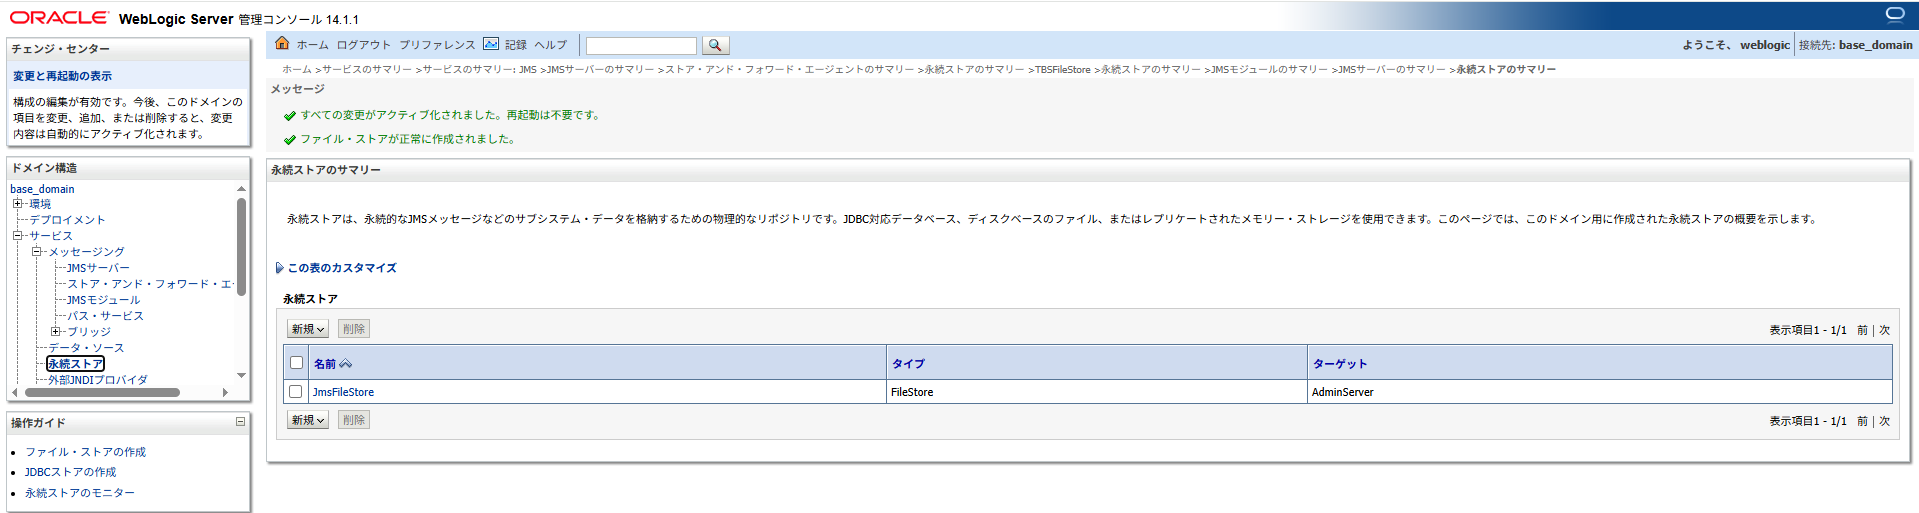Screen dimensions: 1919x513
Task: Click the ホーム breadcrumb link
Action: coord(296,70)
